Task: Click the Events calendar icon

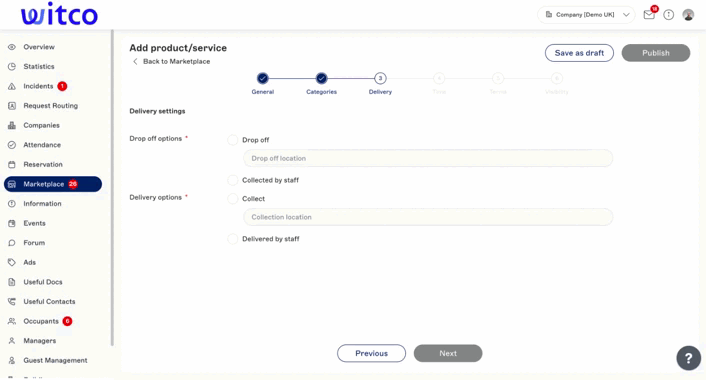Action: 12,223
